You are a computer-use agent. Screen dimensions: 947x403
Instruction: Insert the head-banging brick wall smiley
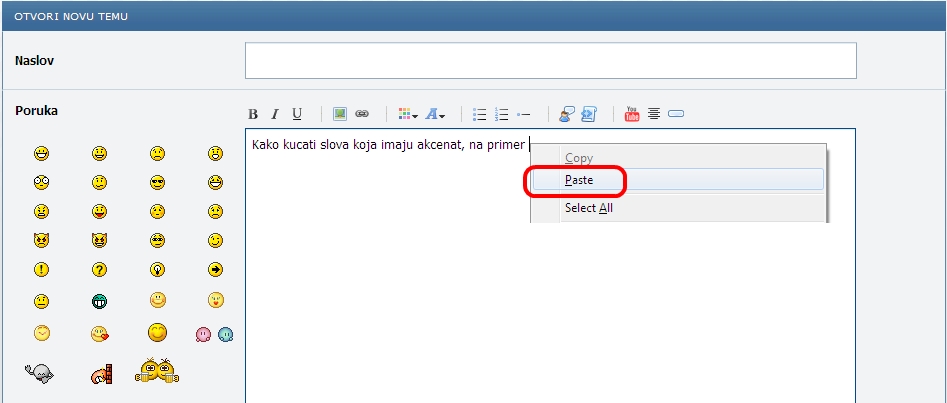pyautogui.click(x=100, y=375)
